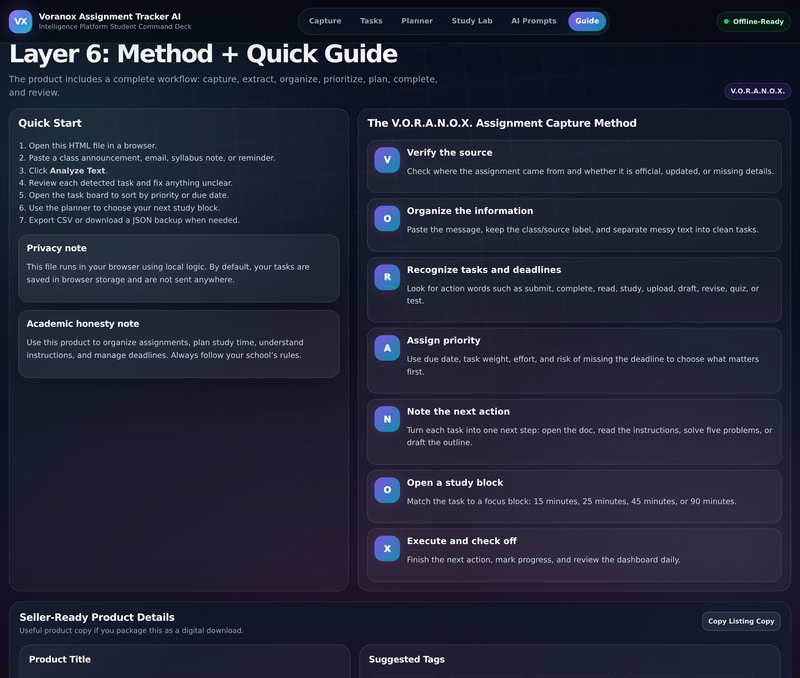Click step 'Review each detected task'

click(131, 183)
